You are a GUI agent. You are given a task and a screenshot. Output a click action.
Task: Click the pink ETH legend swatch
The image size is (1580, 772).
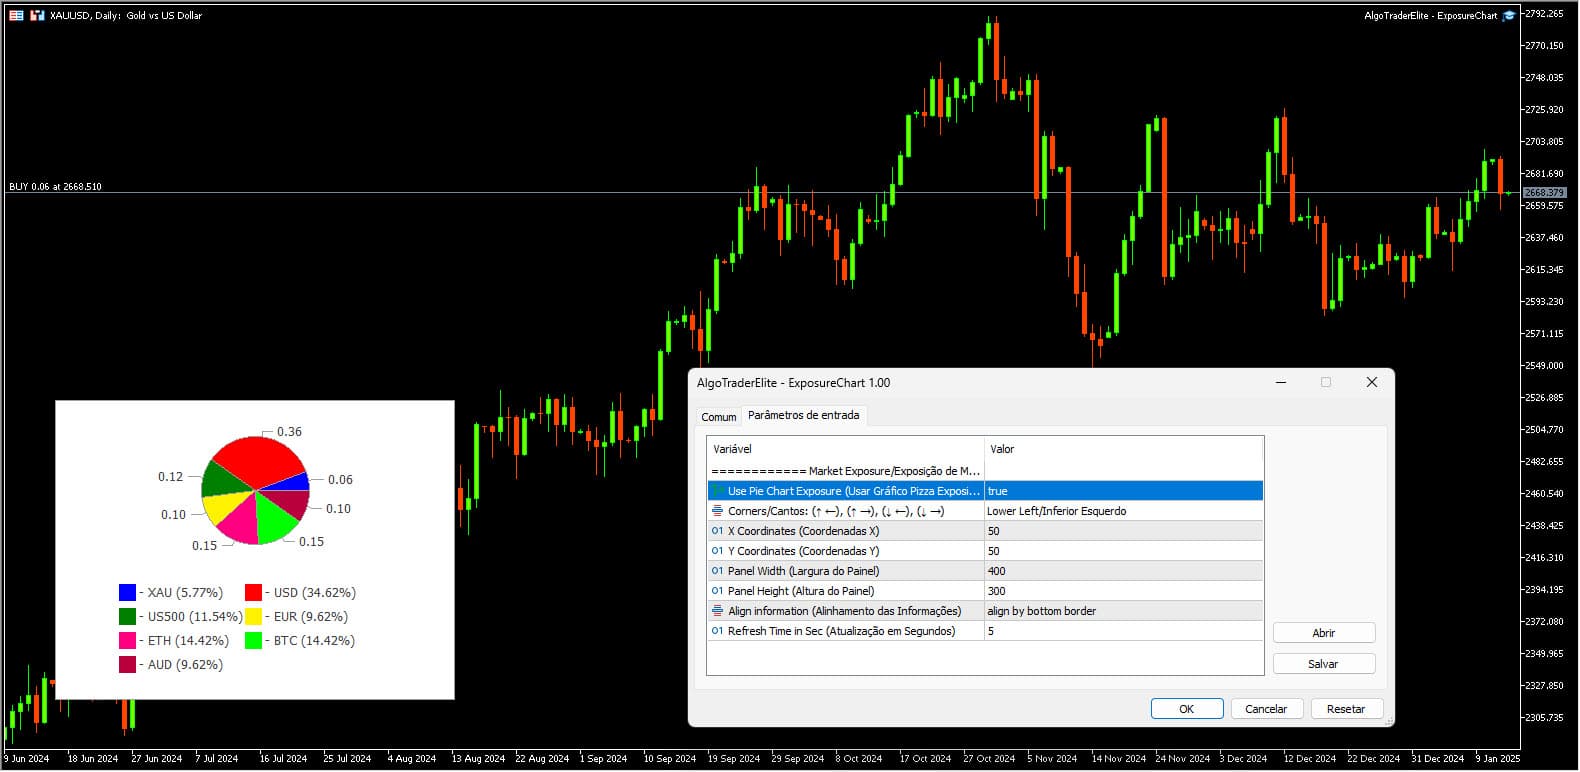click(127, 641)
